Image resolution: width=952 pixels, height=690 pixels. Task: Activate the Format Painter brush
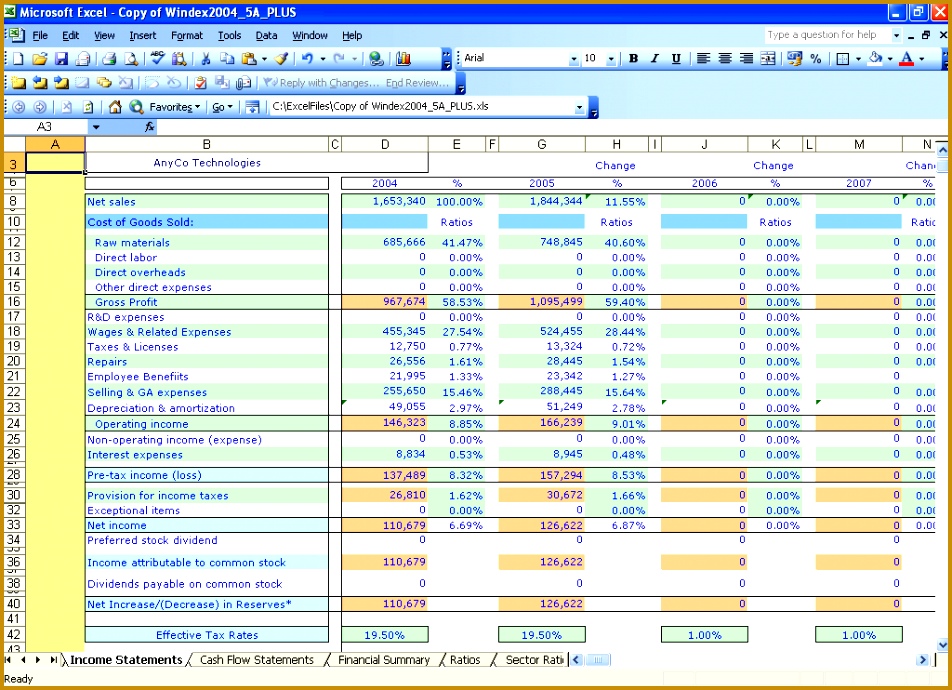click(x=281, y=59)
